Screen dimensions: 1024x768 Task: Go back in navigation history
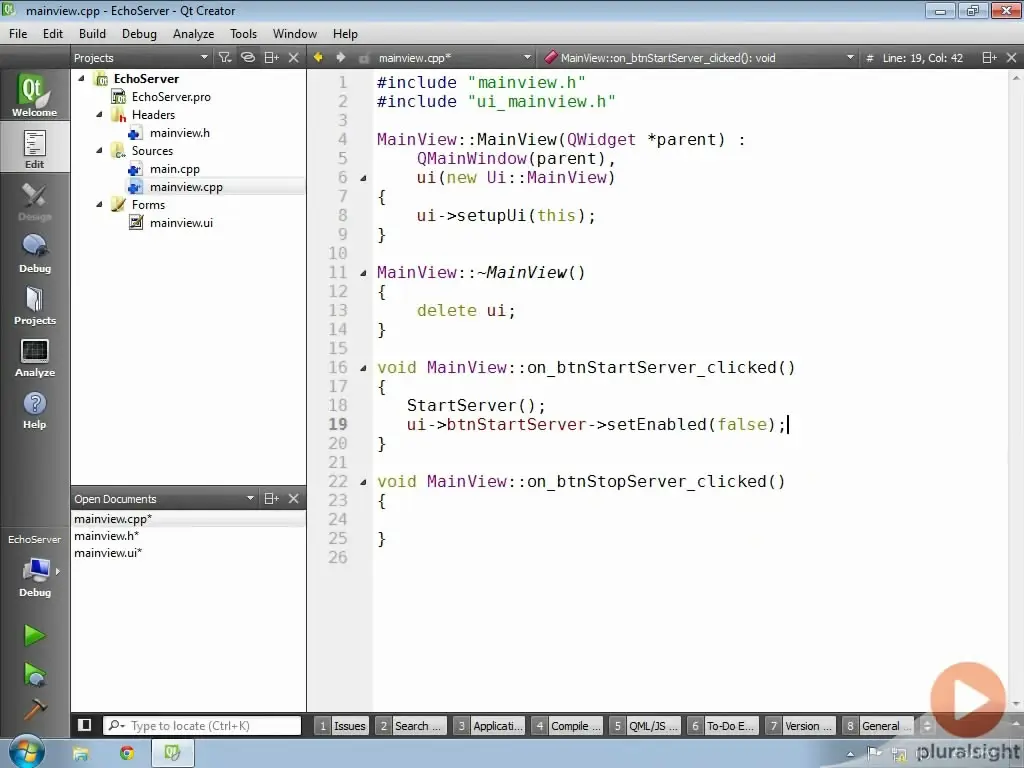click(x=318, y=57)
